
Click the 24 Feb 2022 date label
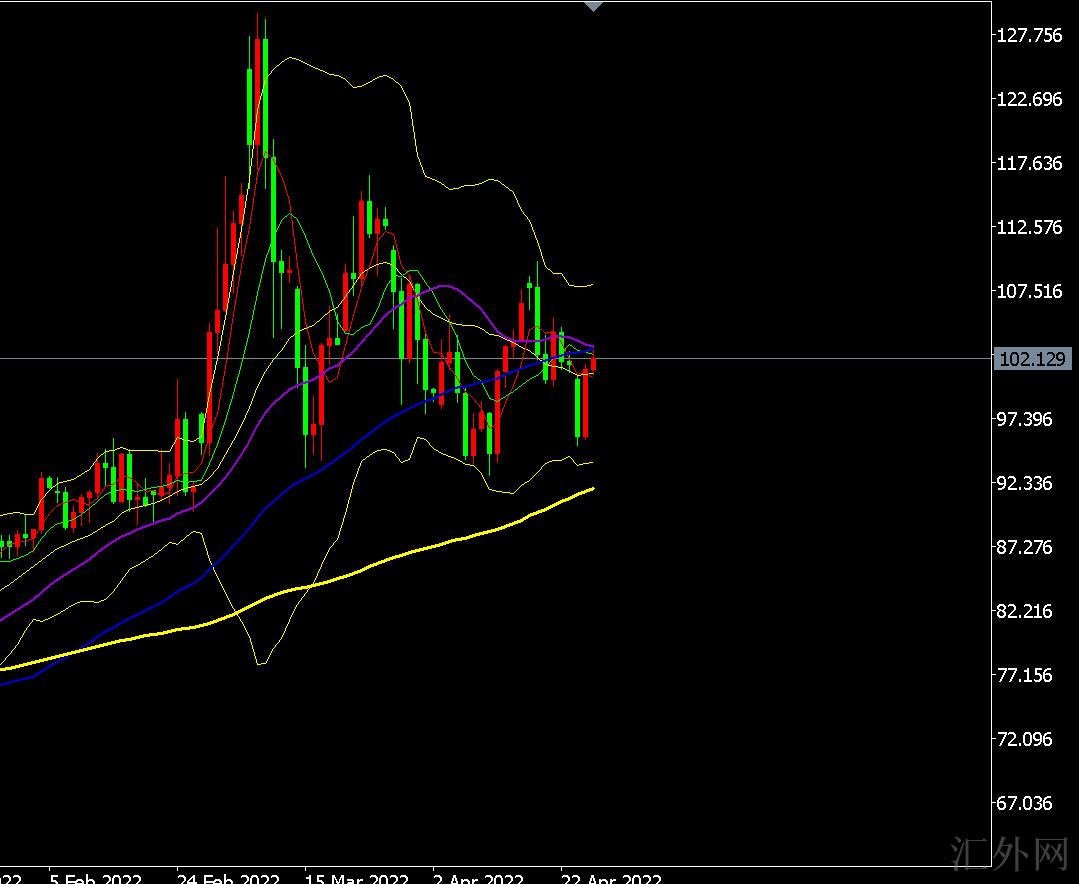[x=229, y=879]
